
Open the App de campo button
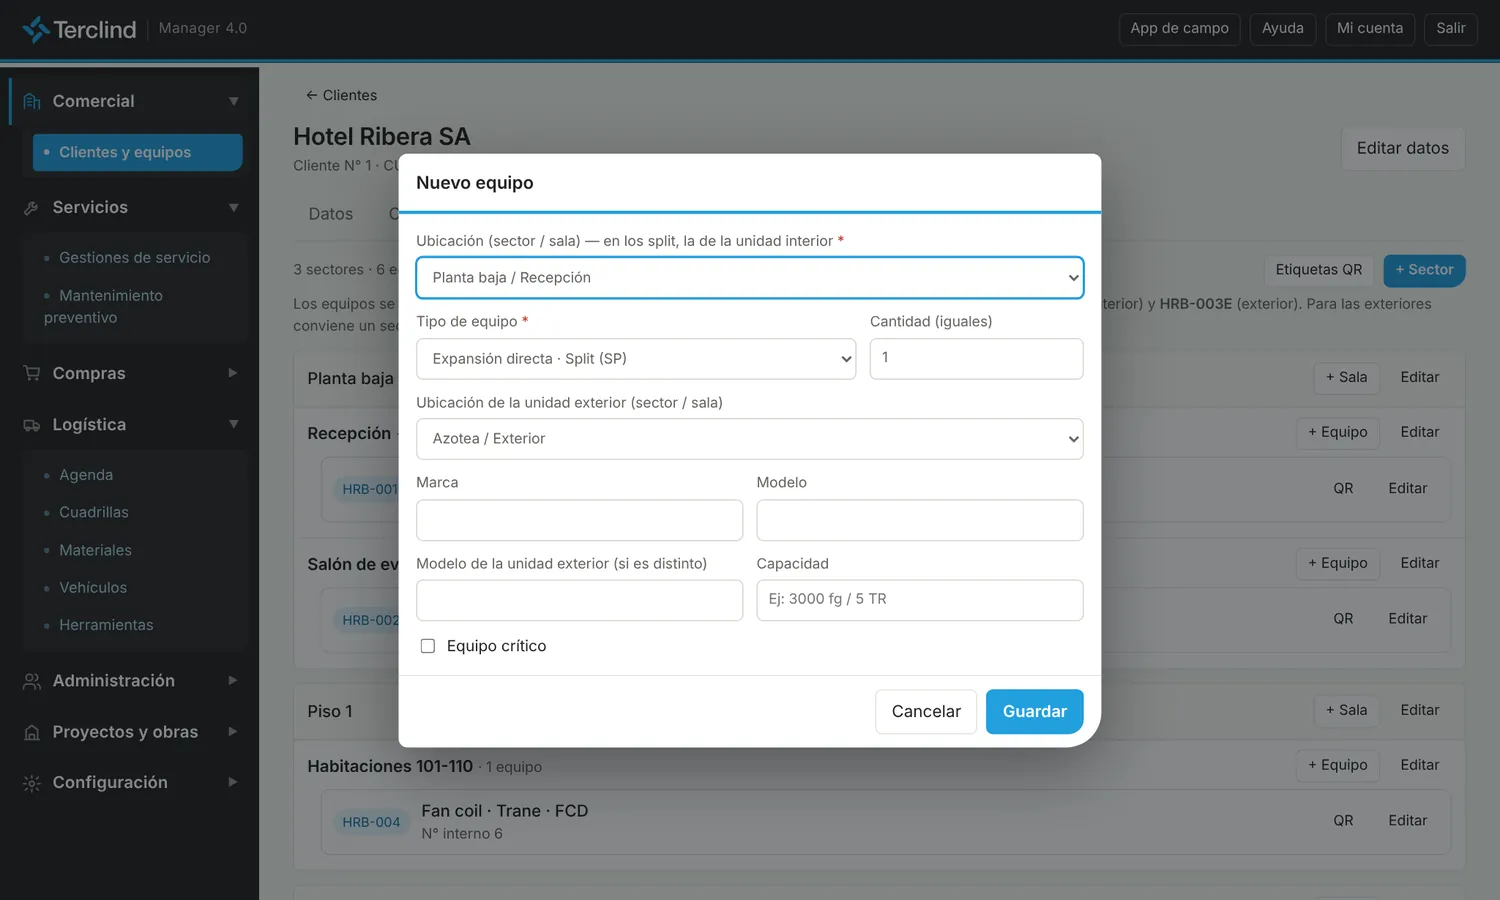click(1180, 29)
